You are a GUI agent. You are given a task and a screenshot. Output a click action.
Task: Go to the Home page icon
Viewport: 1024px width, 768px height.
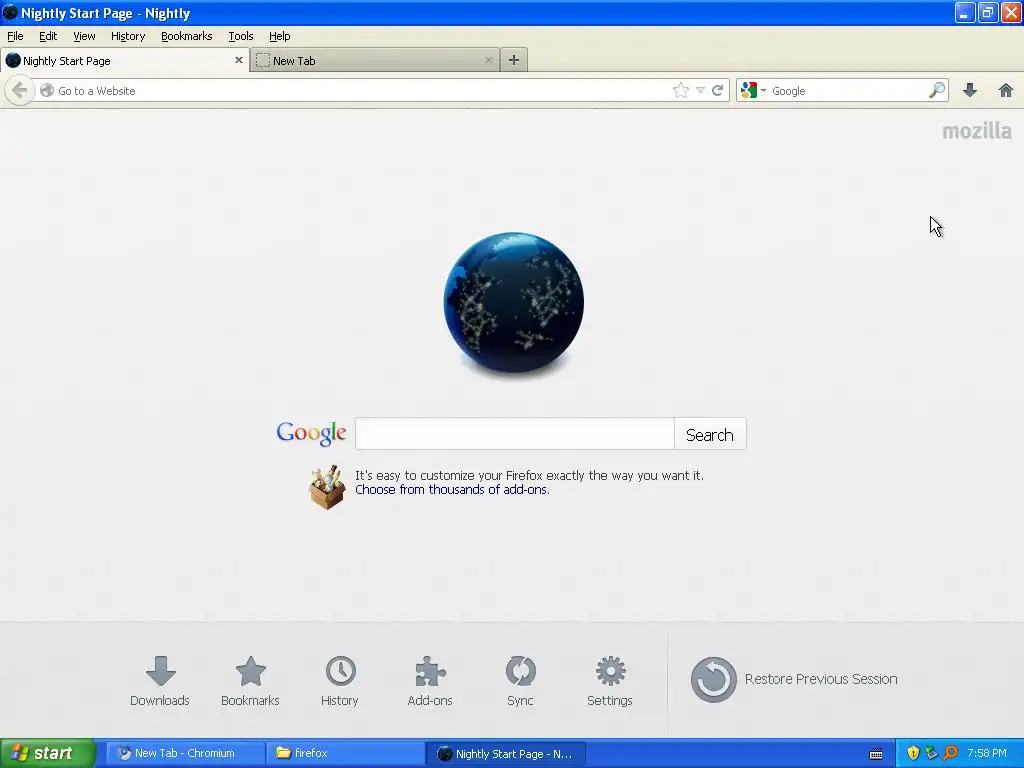pyautogui.click(x=1006, y=90)
